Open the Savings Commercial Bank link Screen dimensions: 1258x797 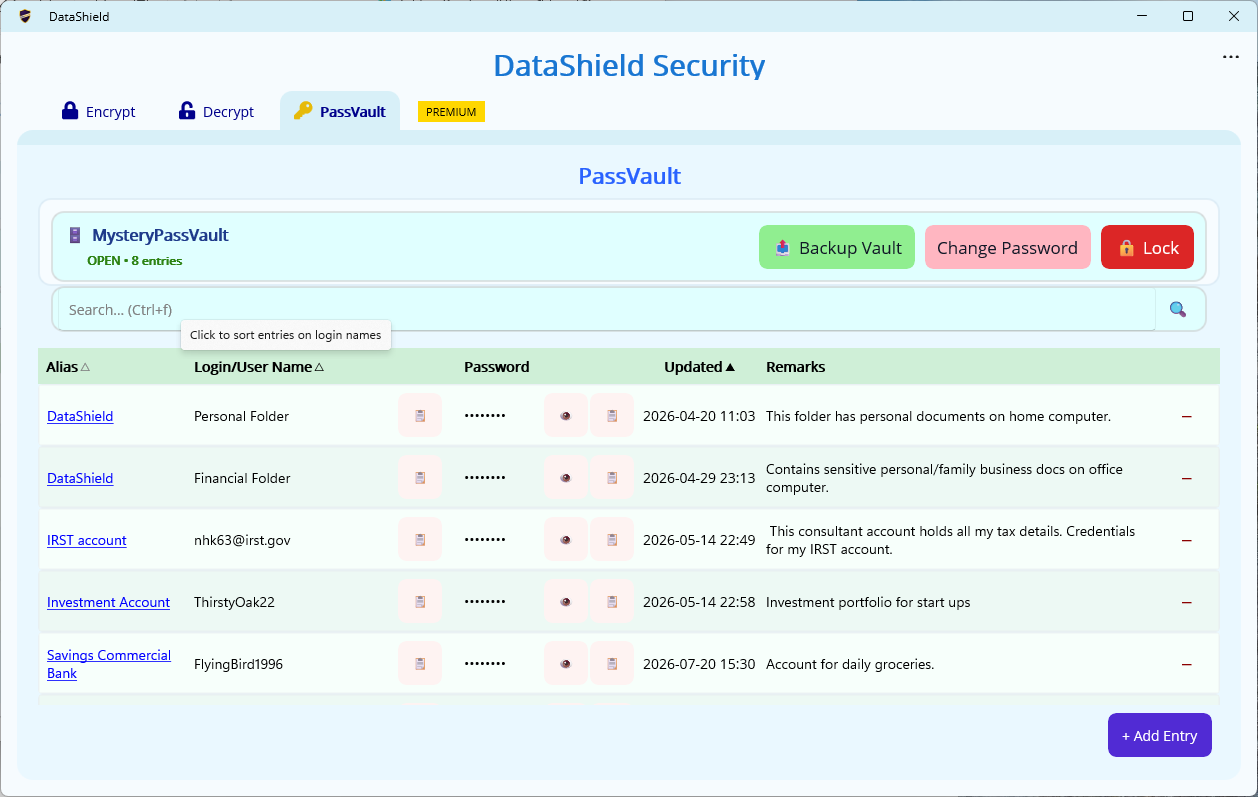tap(109, 664)
